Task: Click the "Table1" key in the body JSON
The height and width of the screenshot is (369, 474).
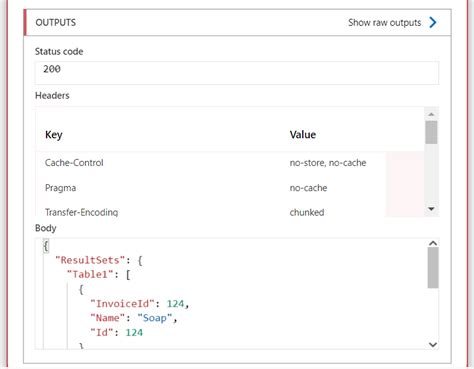Action: coord(90,274)
